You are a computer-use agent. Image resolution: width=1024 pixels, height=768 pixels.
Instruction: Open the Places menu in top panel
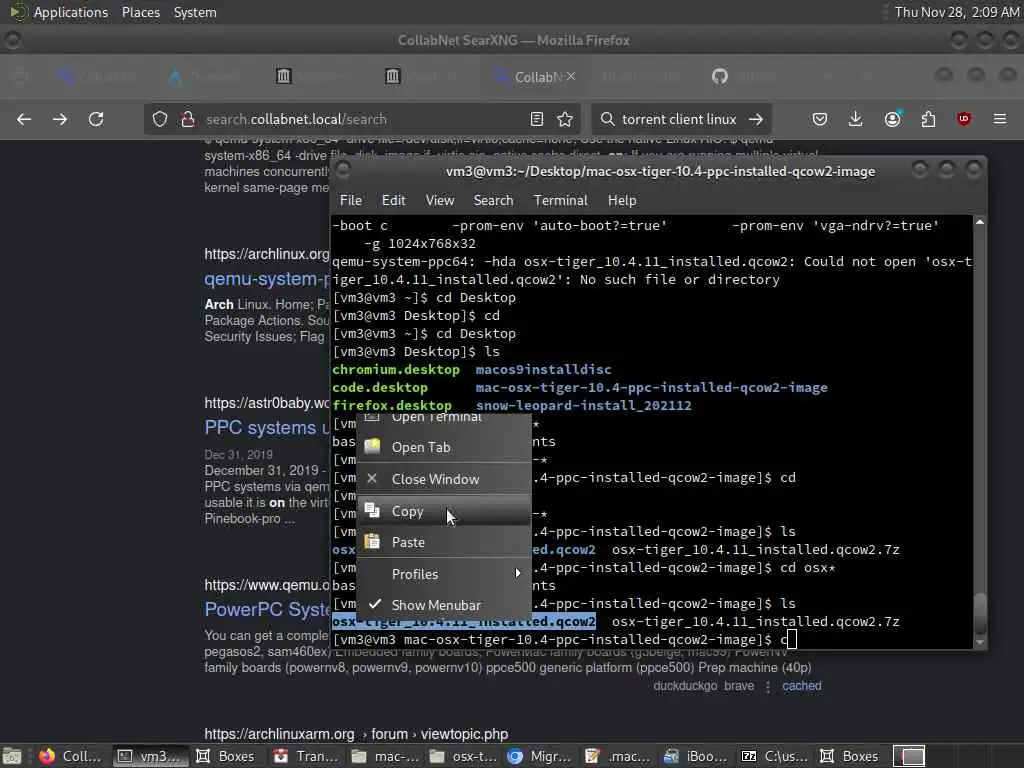tap(140, 12)
